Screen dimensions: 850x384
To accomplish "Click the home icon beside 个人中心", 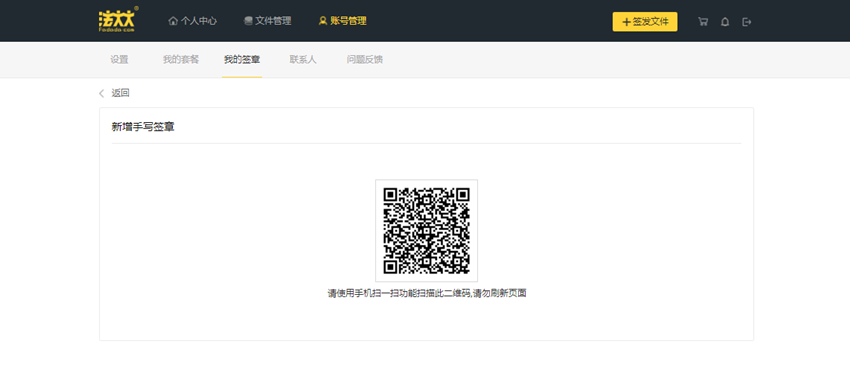I will pos(173,21).
